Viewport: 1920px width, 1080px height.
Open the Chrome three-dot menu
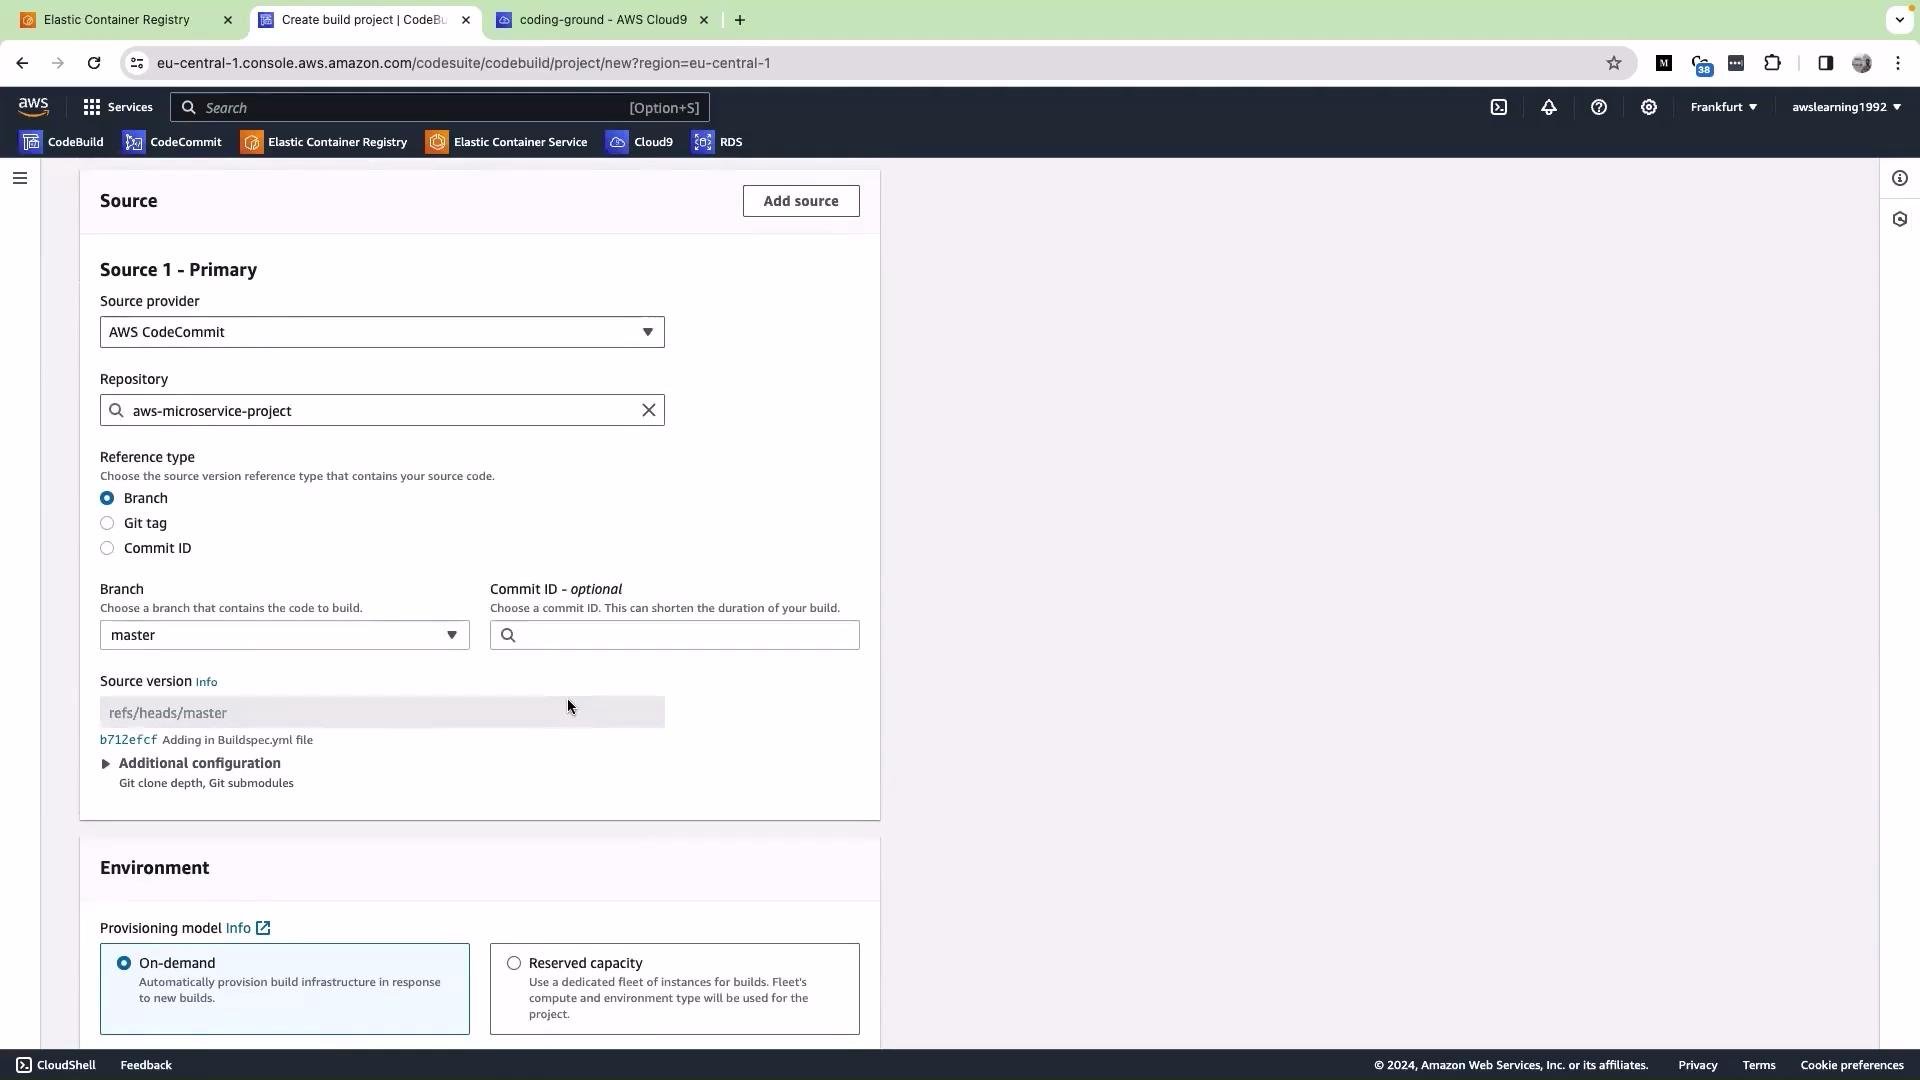(x=1898, y=63)
